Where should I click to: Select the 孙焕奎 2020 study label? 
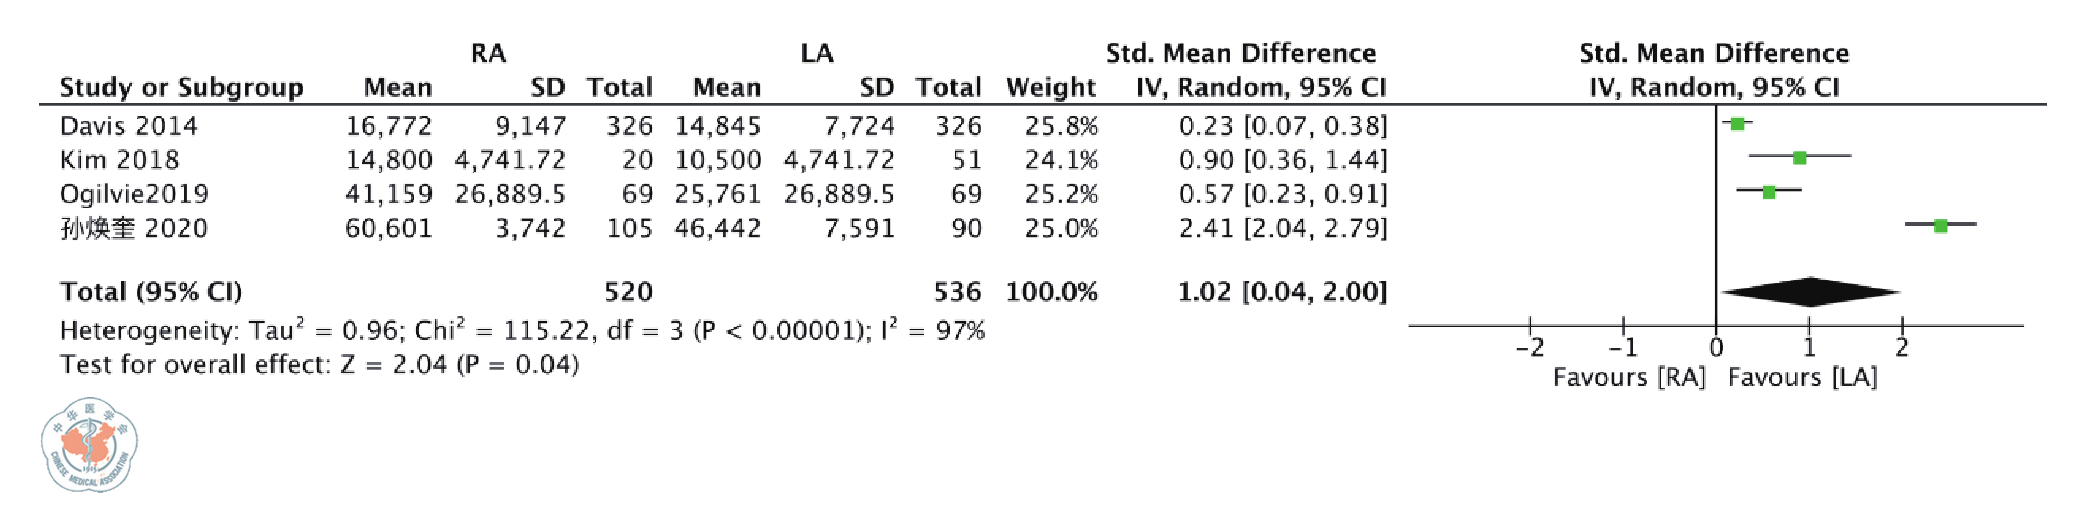[134, 228]
